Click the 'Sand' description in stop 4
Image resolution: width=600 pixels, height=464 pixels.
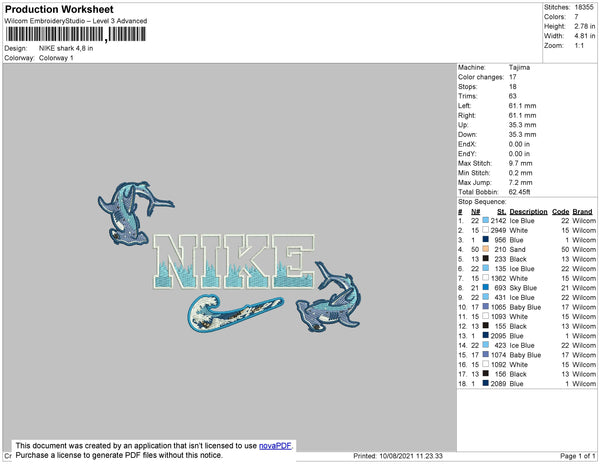point(517,249)
